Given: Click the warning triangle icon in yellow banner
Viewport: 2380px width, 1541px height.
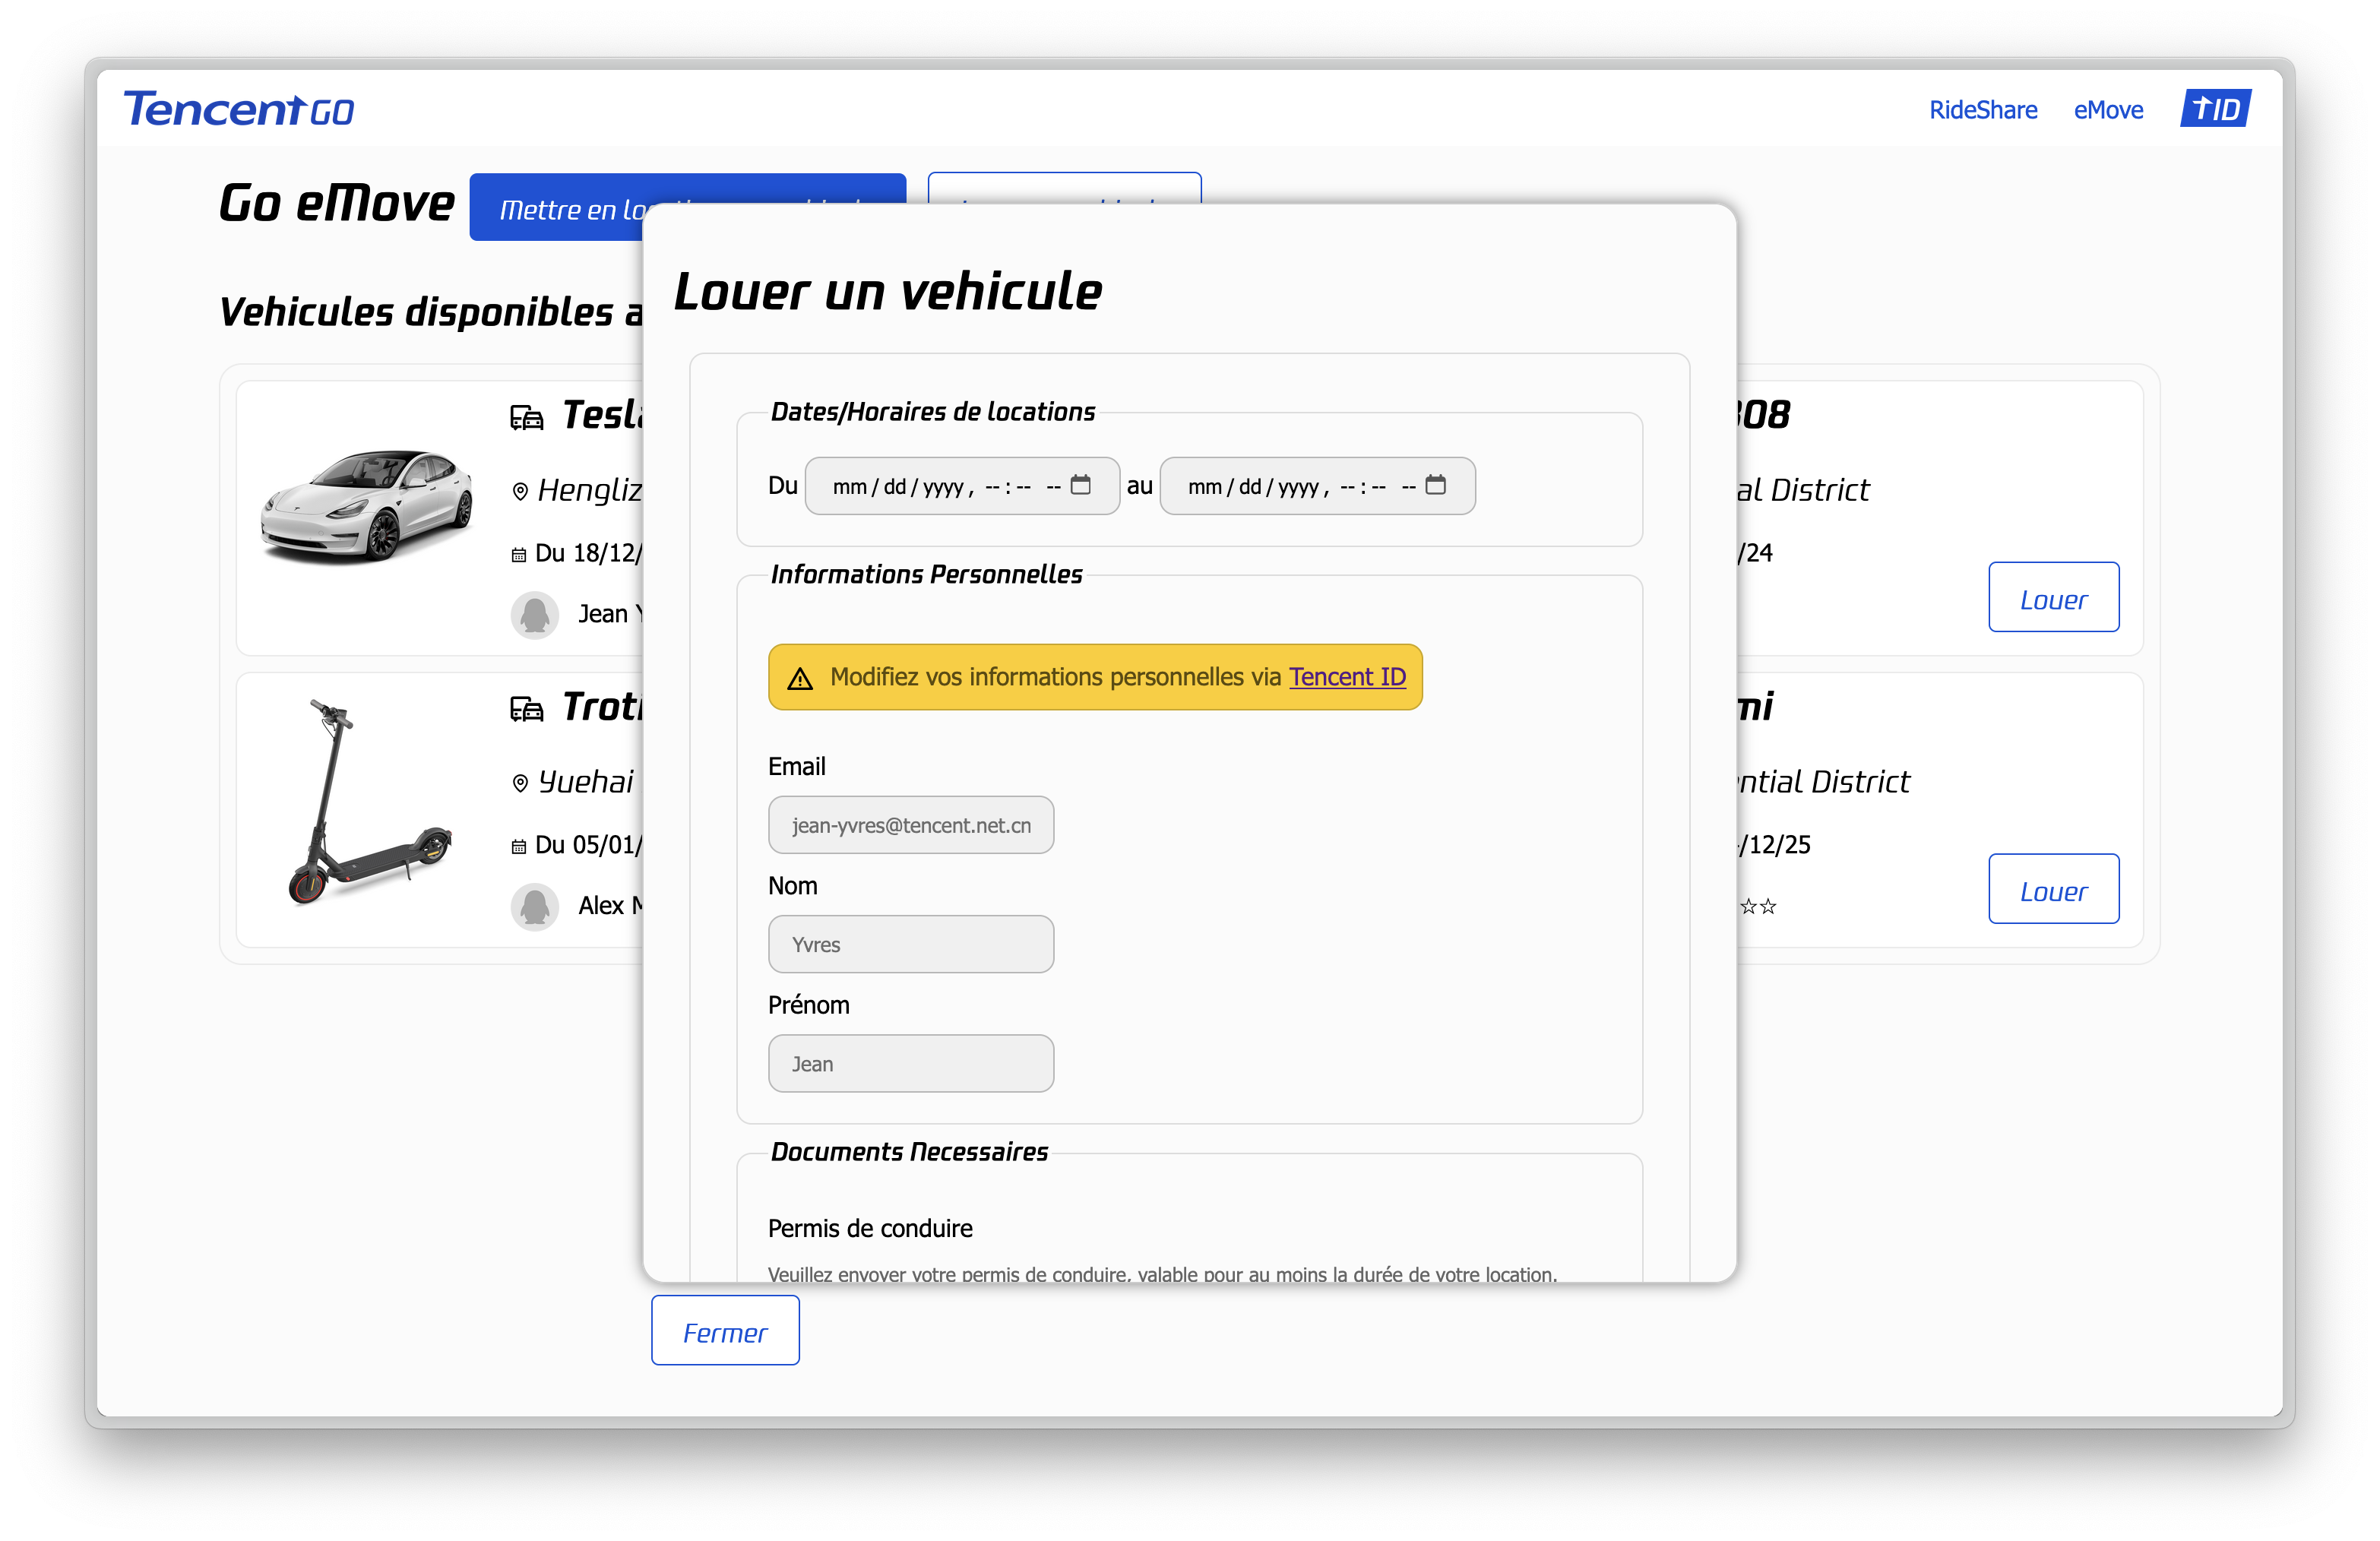Looking at the screenshot, I should (800, 679).
